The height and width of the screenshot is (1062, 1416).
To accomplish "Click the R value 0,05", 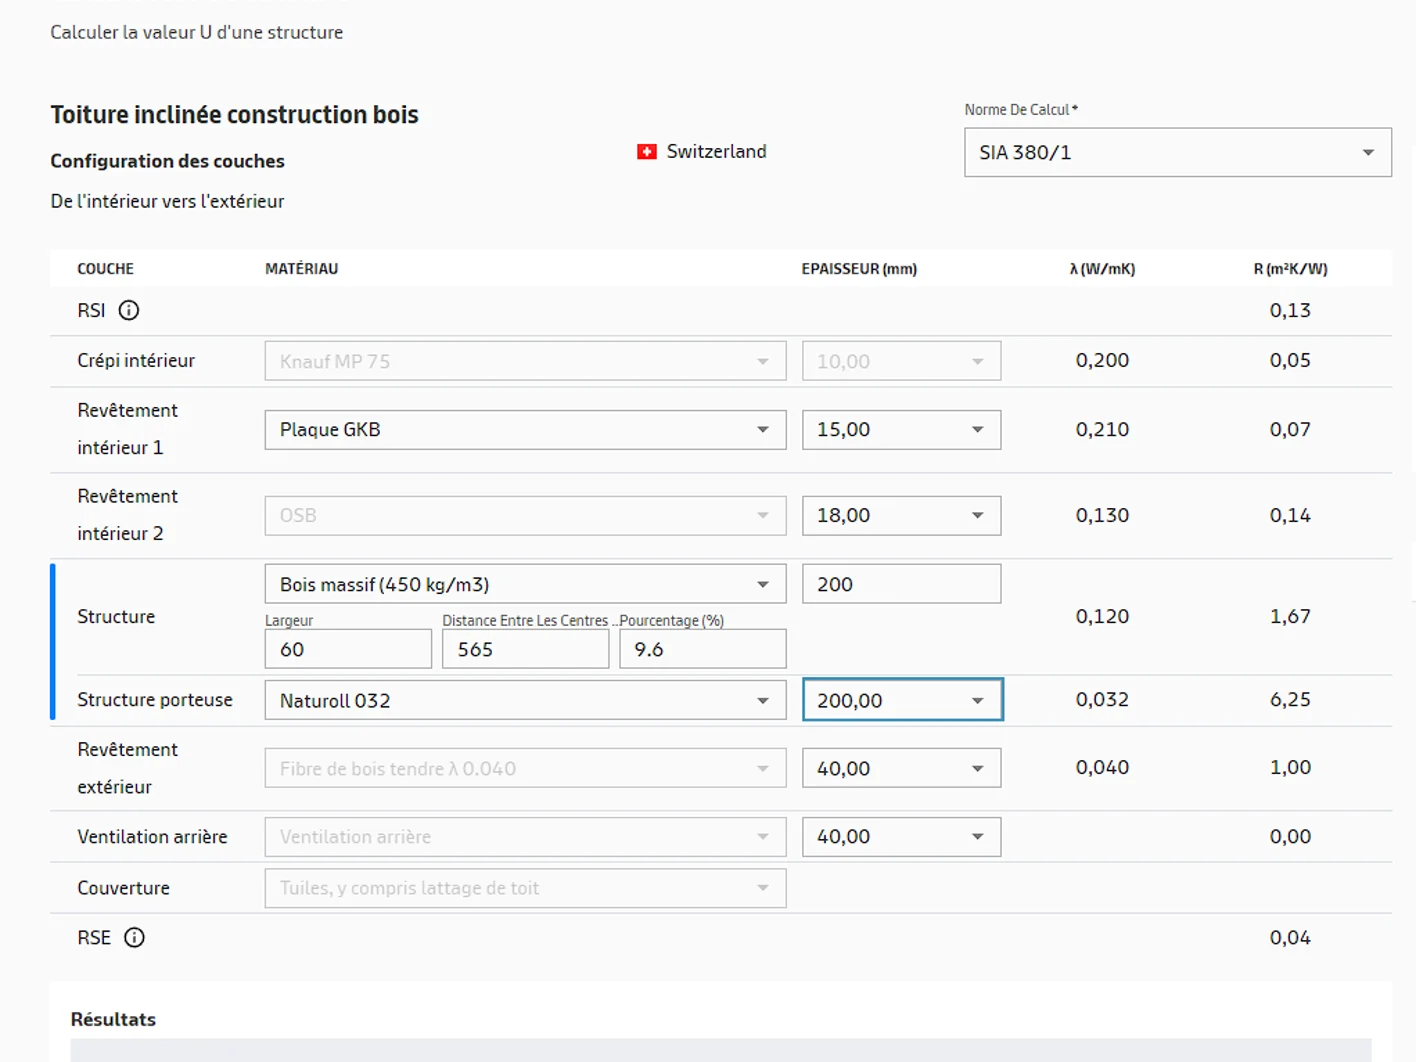I will point(1290,360).
